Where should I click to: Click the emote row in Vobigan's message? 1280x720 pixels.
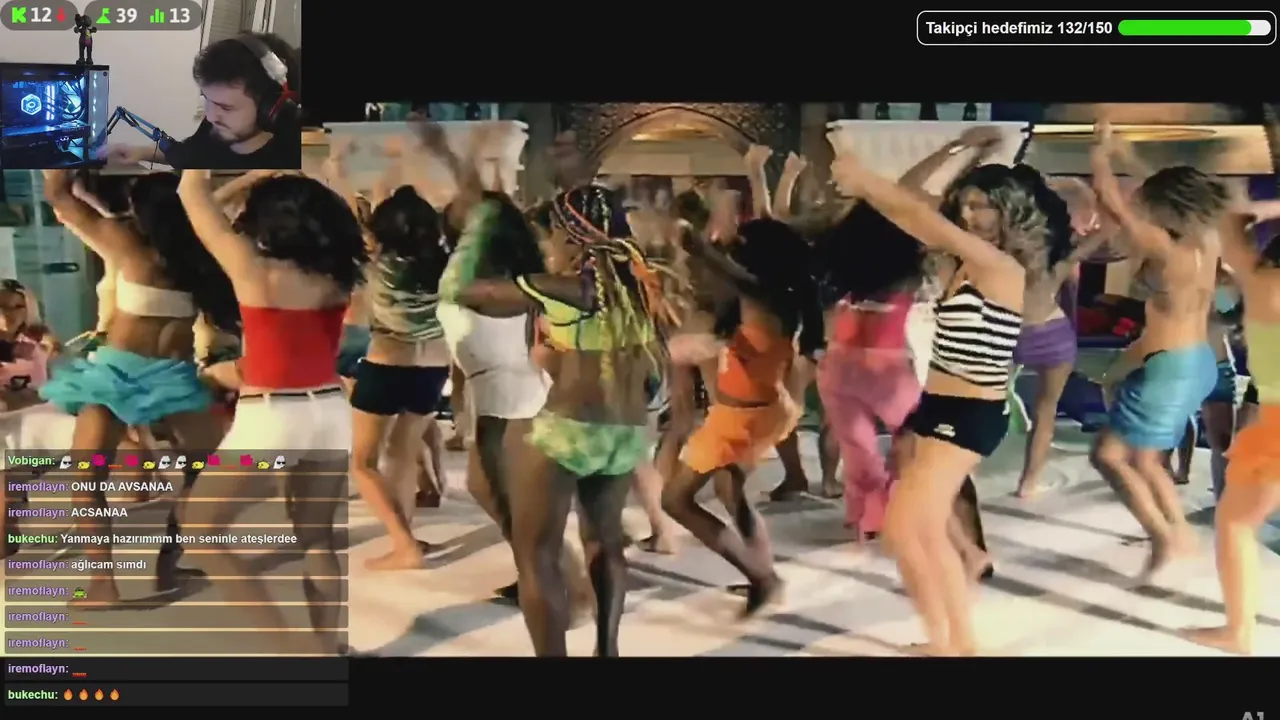[x=172, y=461]
